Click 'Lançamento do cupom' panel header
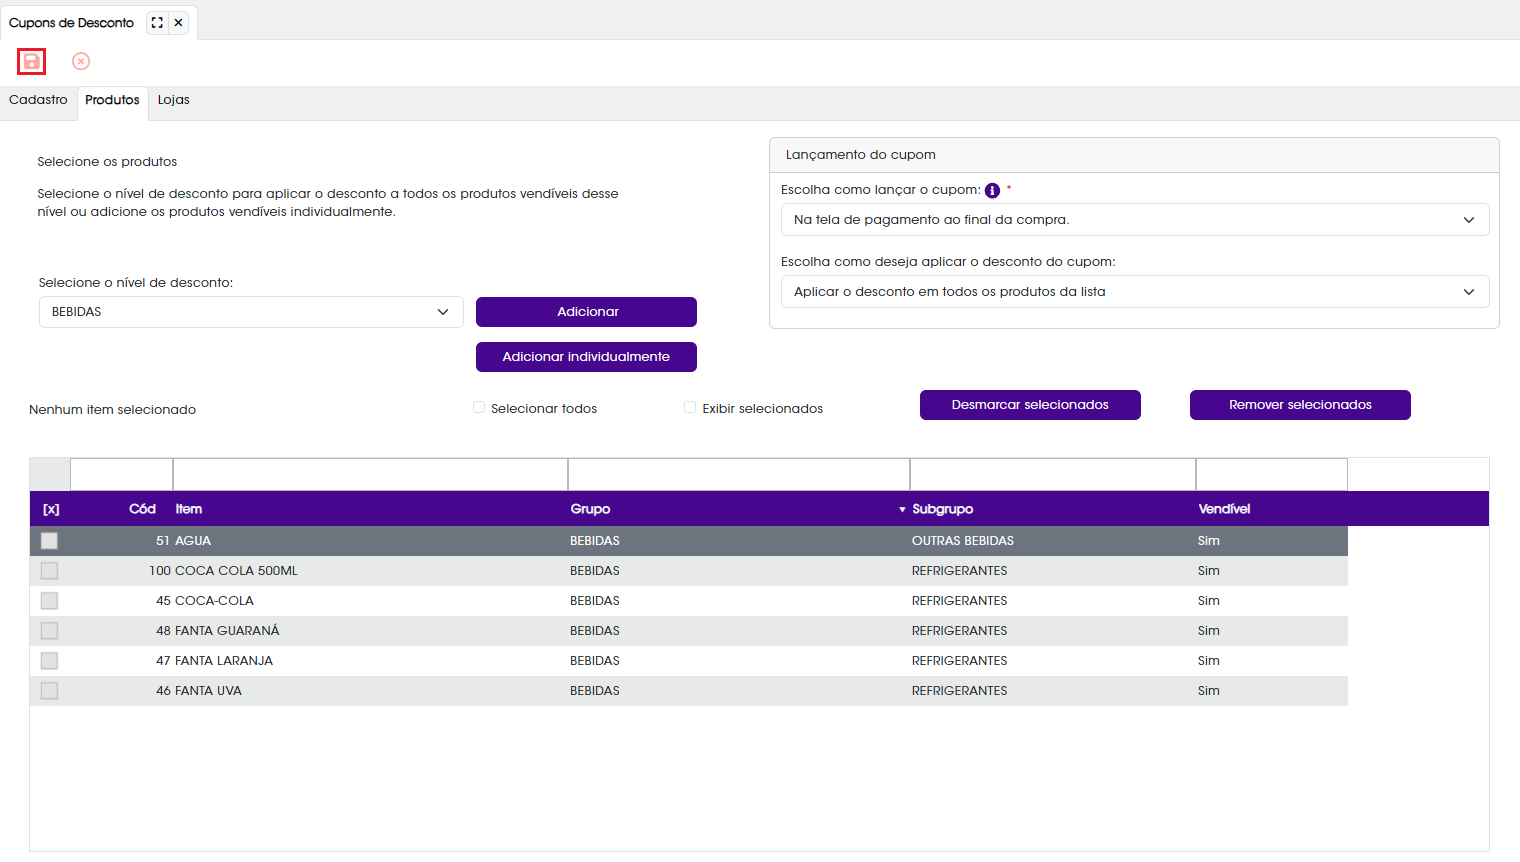The height and width of the screenshot is (862, 1520). (1134, 155)
